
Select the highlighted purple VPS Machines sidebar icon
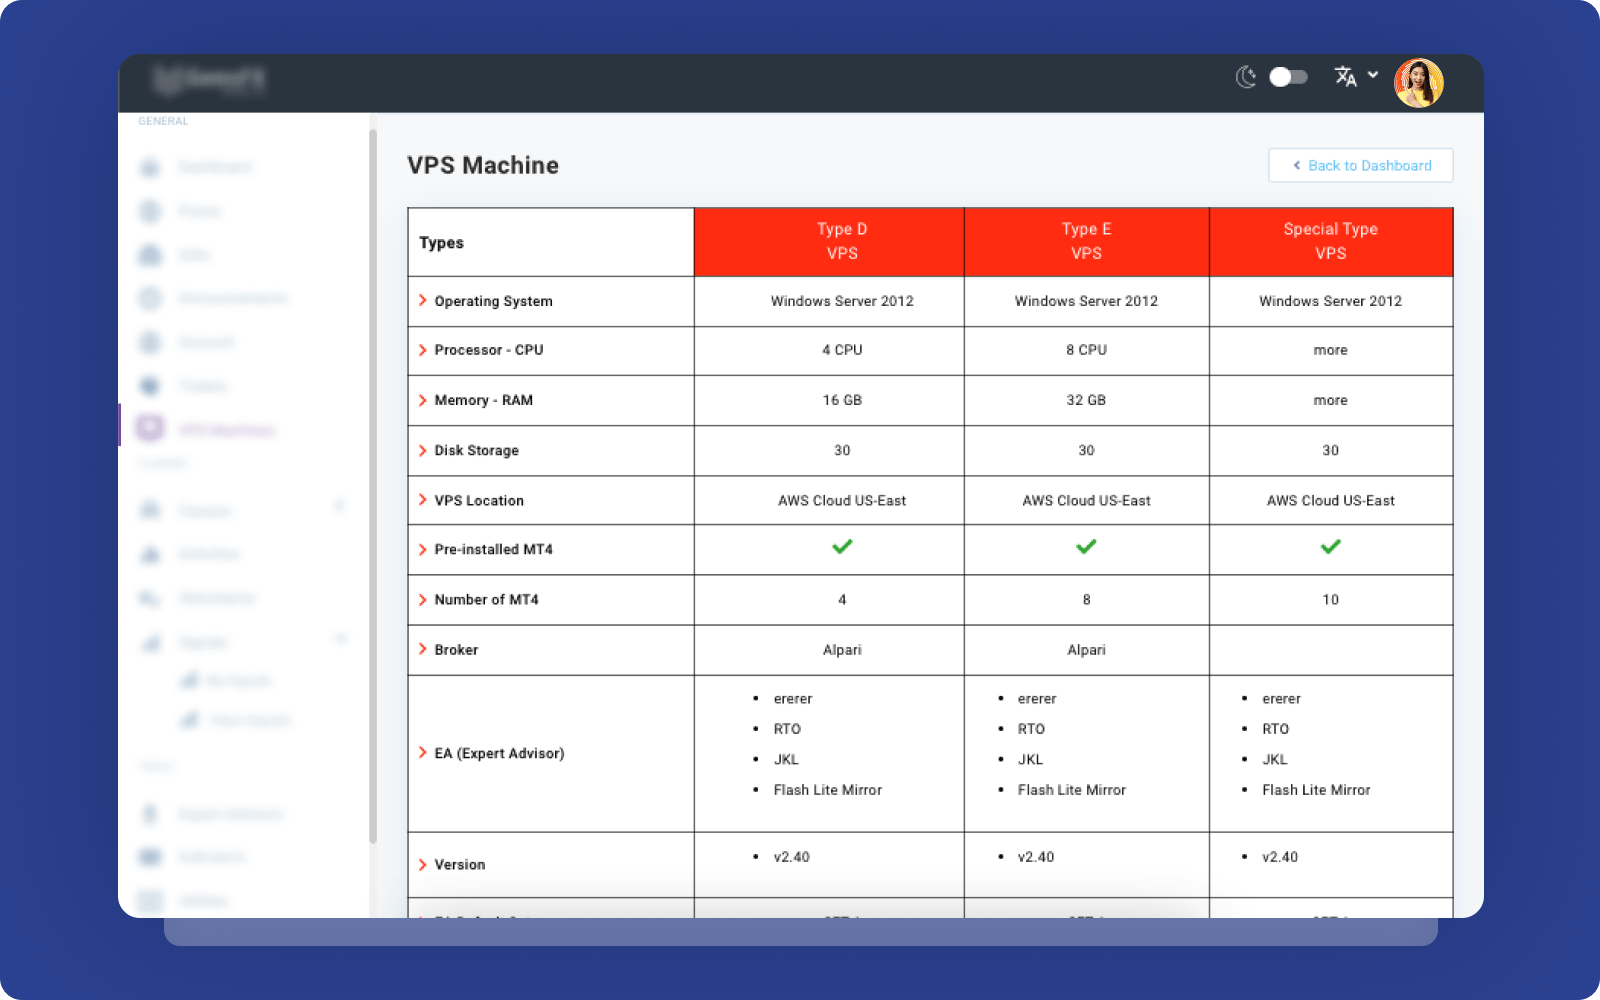(150, 428)
